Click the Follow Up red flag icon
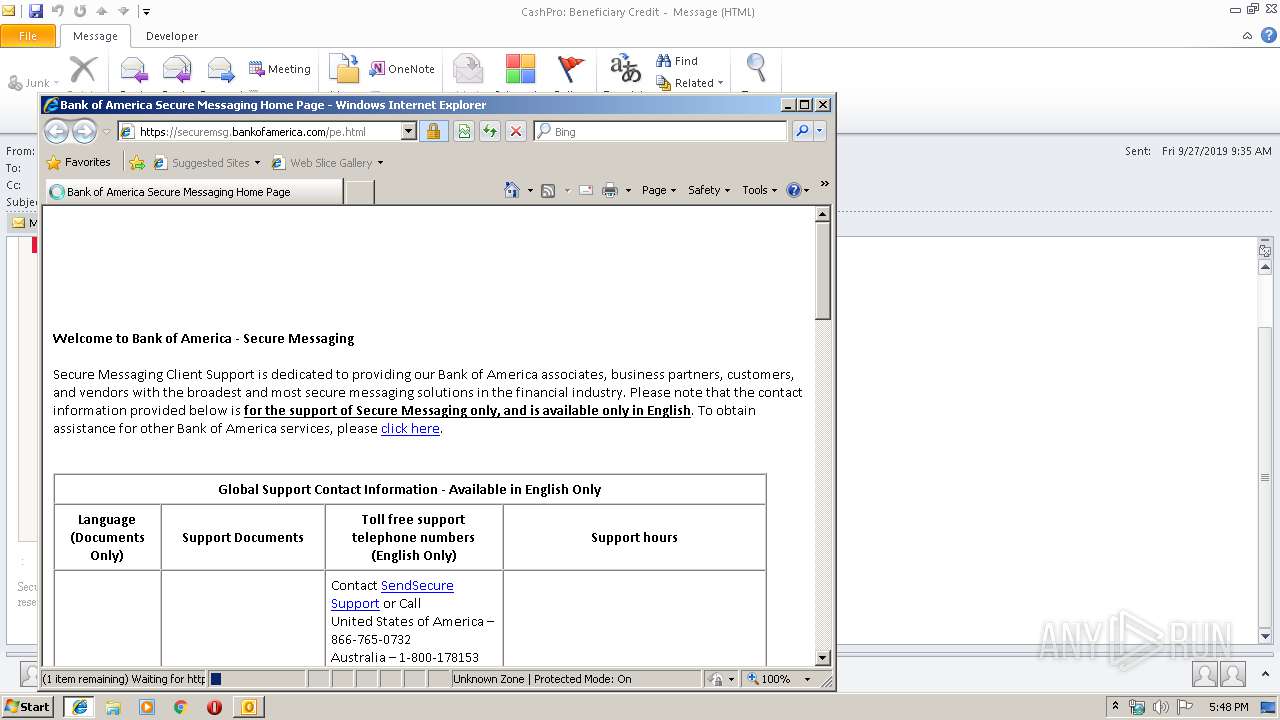 click(x=570, y=69)
